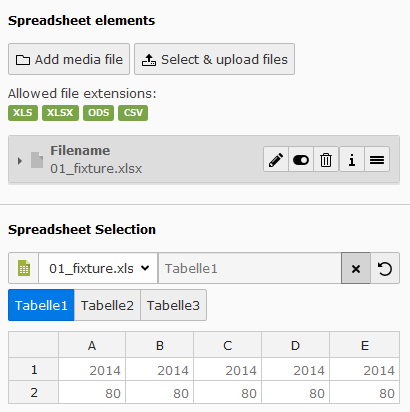Edit metadata with the pencil icon
This screenshot has height=412, width=410.
click(x=276, y=160)
